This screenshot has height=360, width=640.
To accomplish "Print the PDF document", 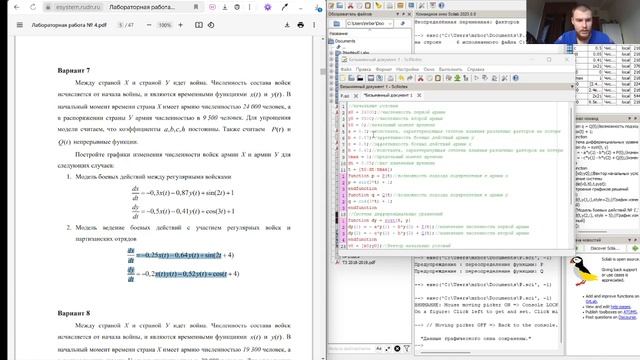I will 301,25.
